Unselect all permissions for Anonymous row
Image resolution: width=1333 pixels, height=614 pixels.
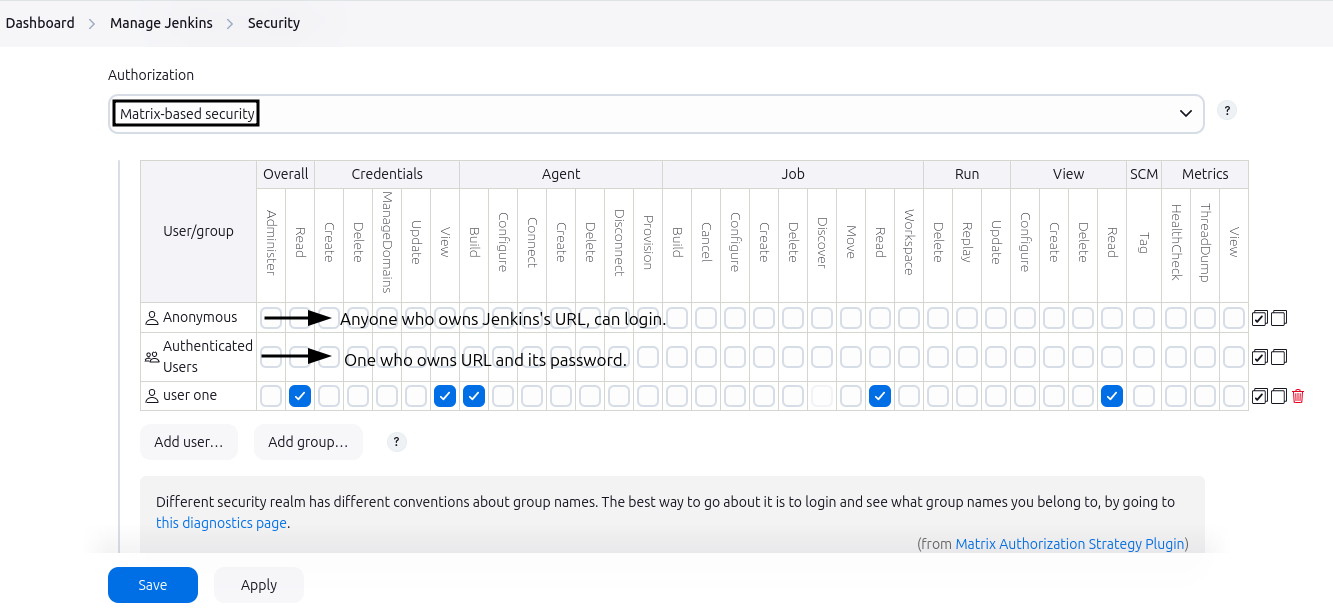[x=1278, y=318]
